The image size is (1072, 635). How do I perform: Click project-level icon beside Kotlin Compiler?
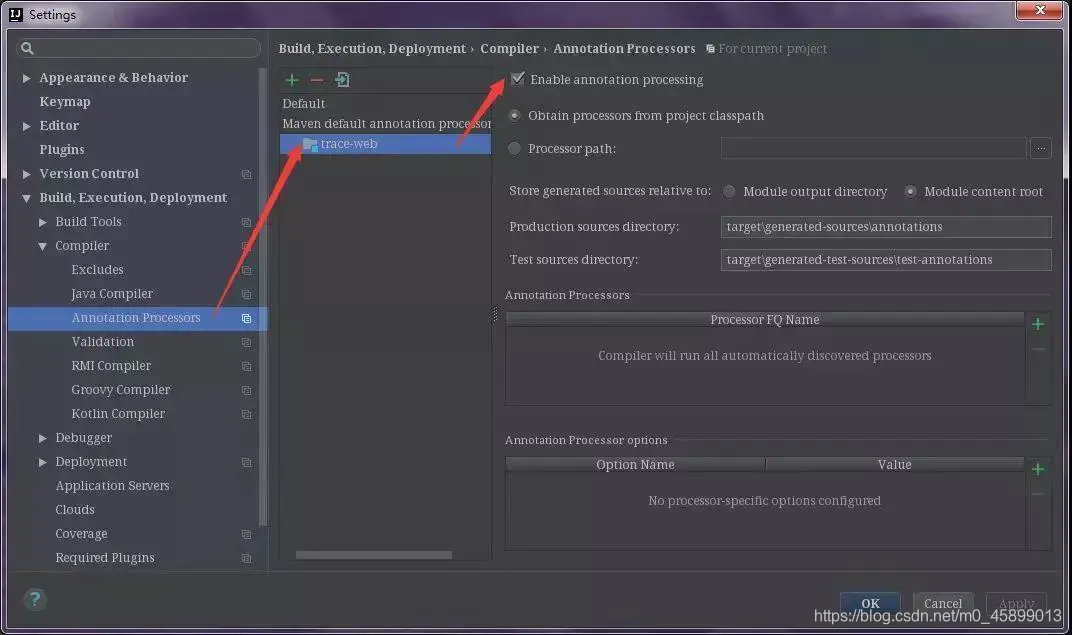(x=246, y=414)
